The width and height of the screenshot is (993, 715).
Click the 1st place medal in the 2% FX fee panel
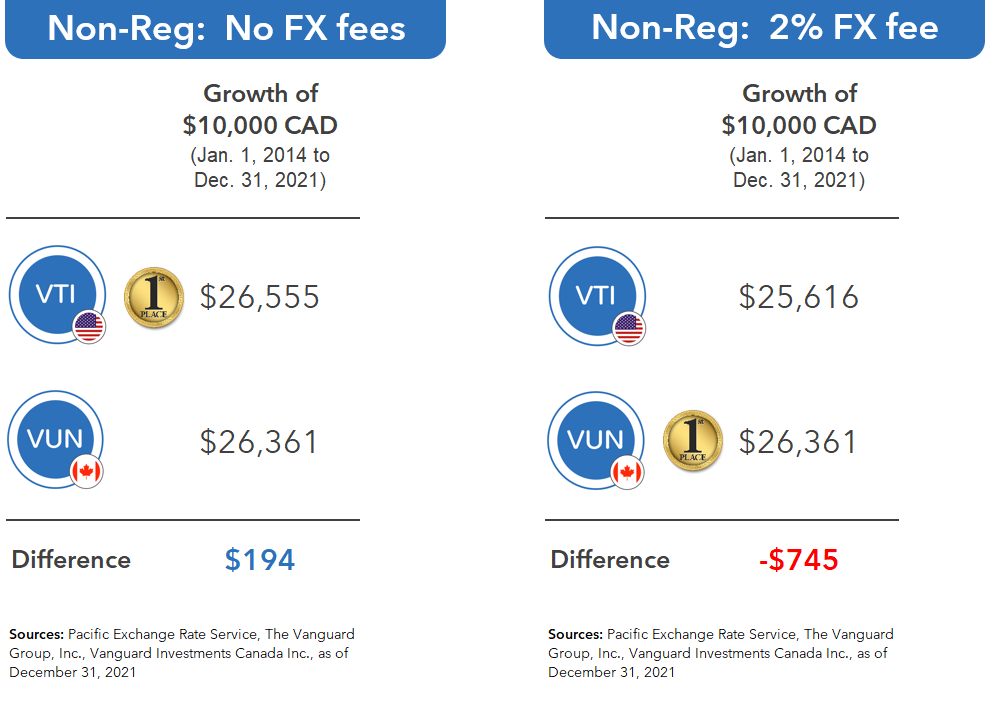tap(693, 441)
